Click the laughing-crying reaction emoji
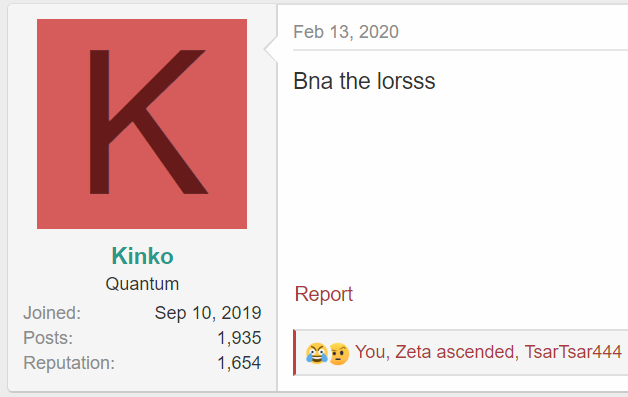Viewport: 628px width, 397px height. point(316,353)
